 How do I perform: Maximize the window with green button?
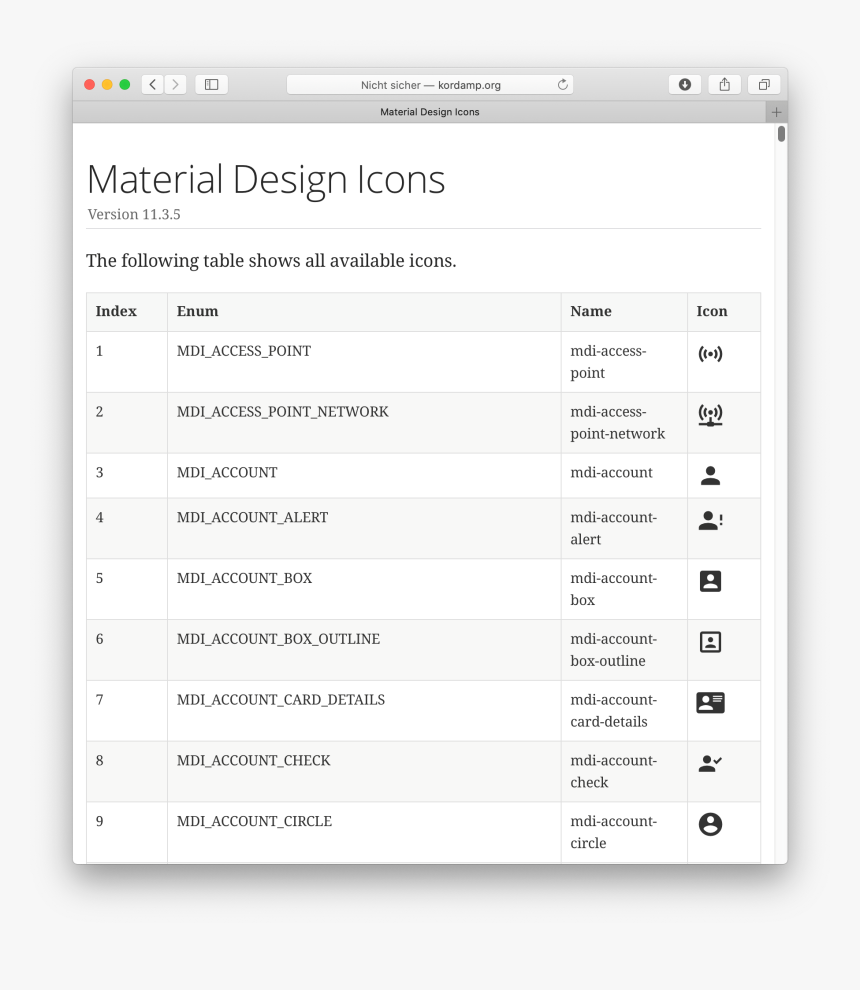[x=125, y=85]
